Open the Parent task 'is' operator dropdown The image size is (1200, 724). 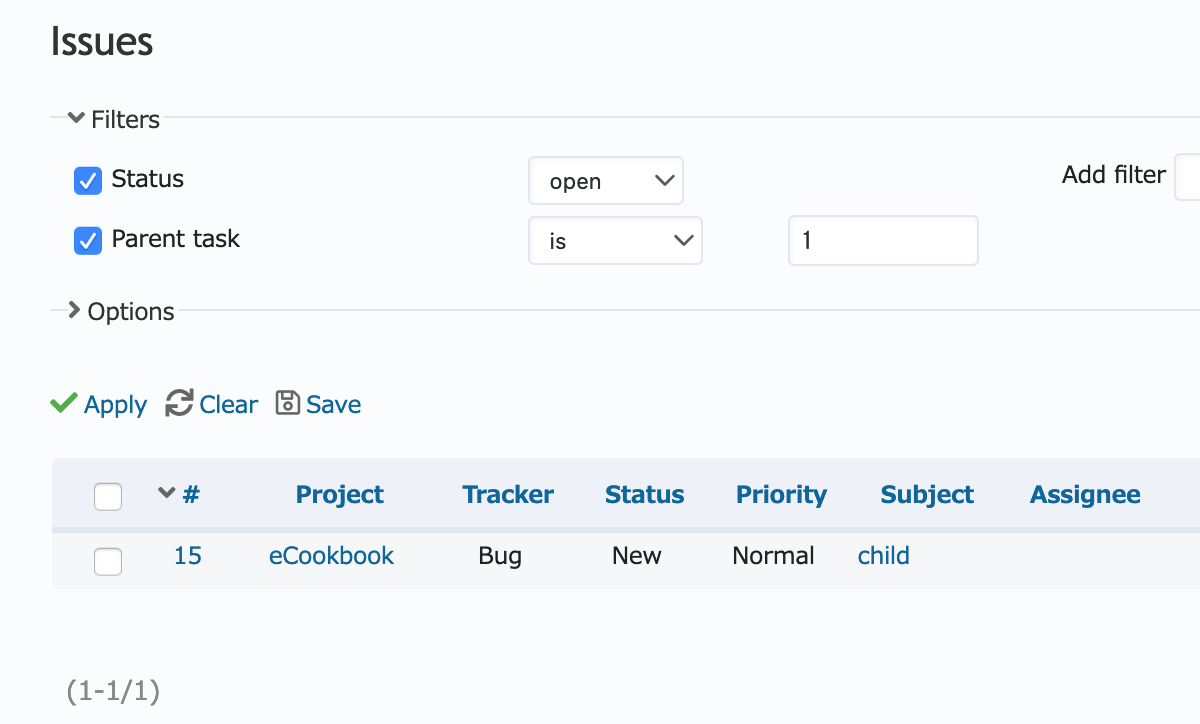[615, 241]
